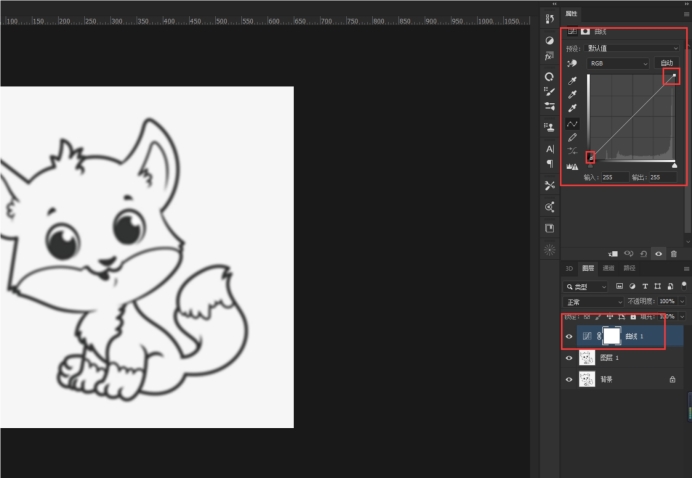Image resolution: width=692 pixels, height=478 pixels.
Task: Hide the 曲线 1 layer
Action: point(569,336)
